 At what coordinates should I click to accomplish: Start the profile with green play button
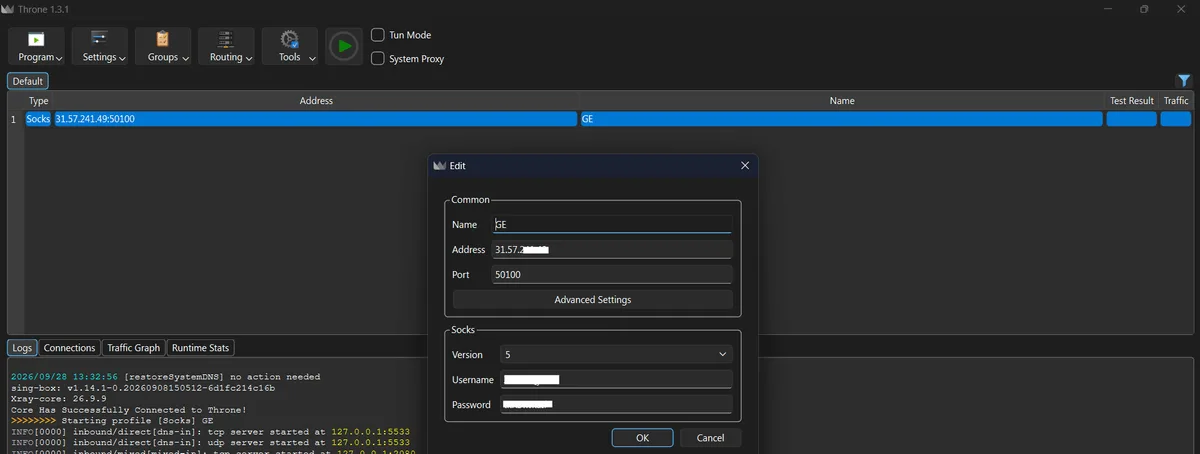coord(344,46)
